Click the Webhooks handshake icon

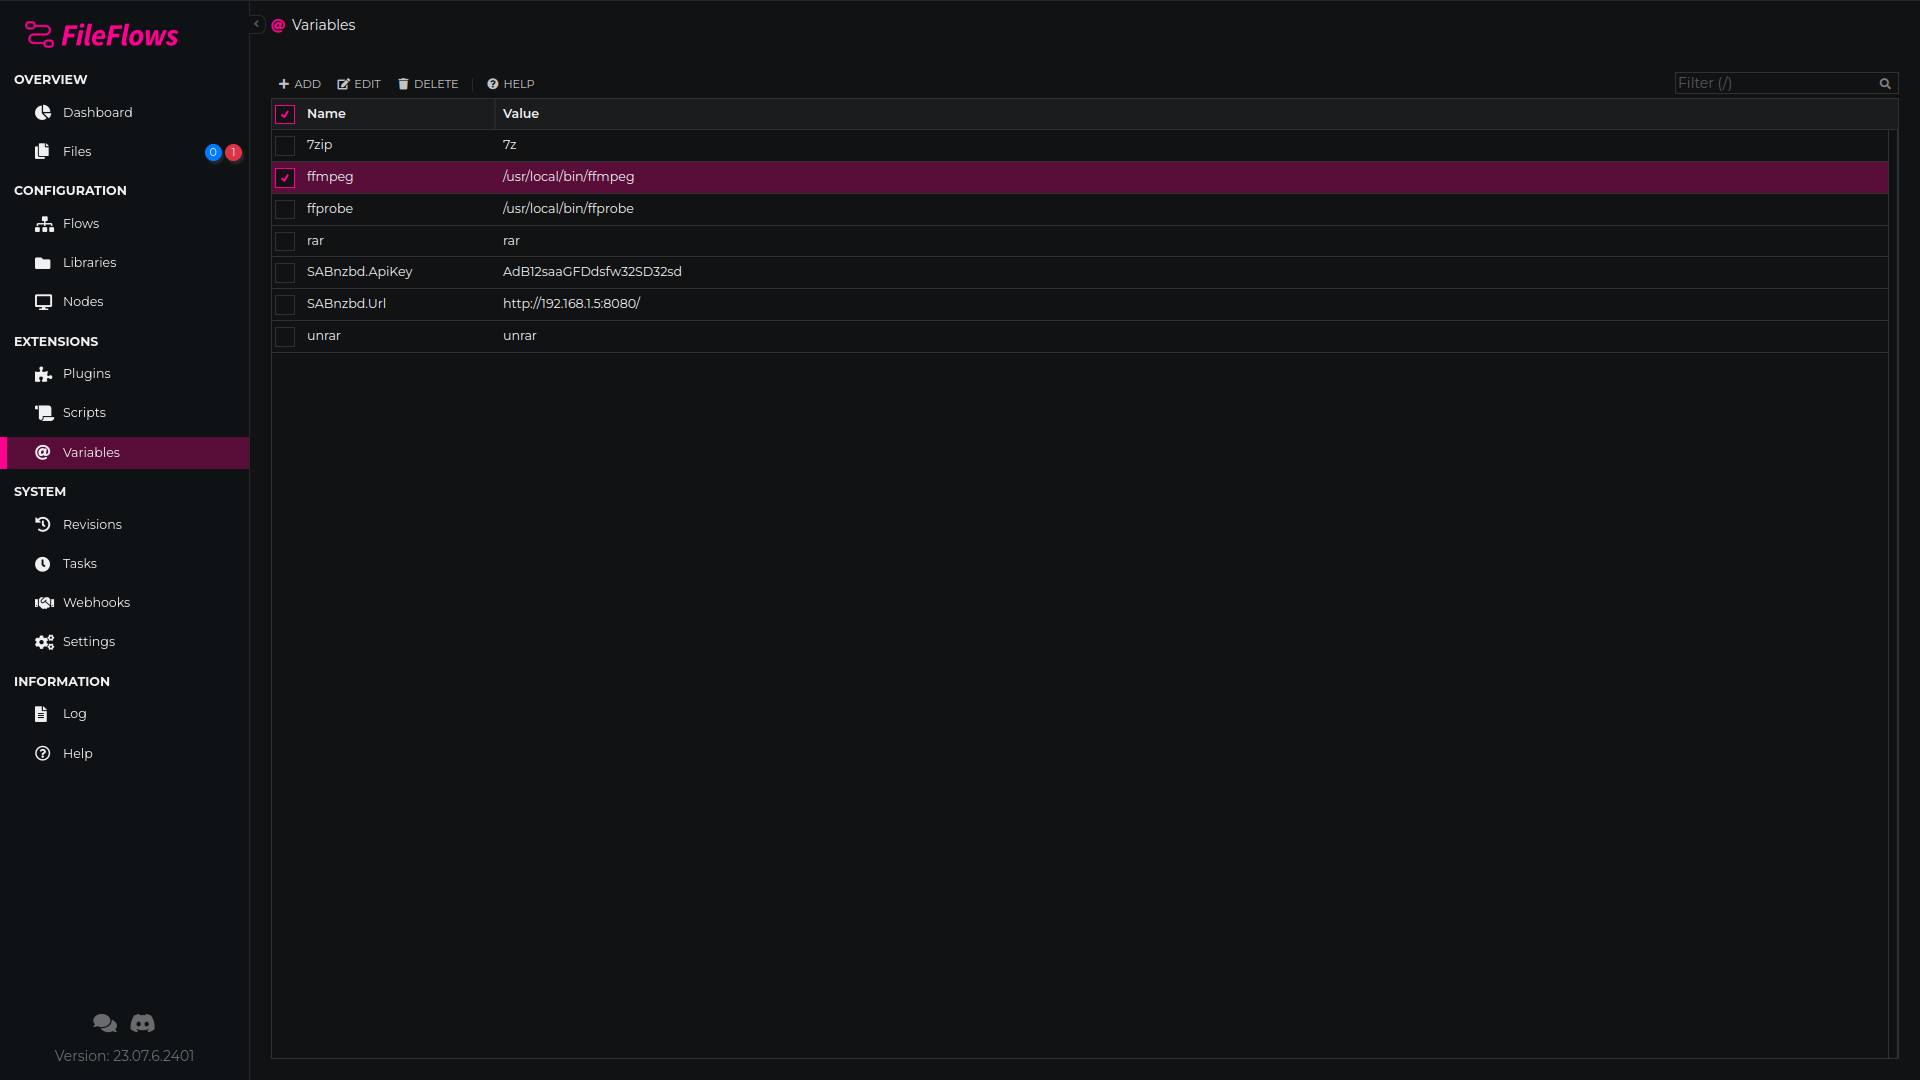click(44, 603)
